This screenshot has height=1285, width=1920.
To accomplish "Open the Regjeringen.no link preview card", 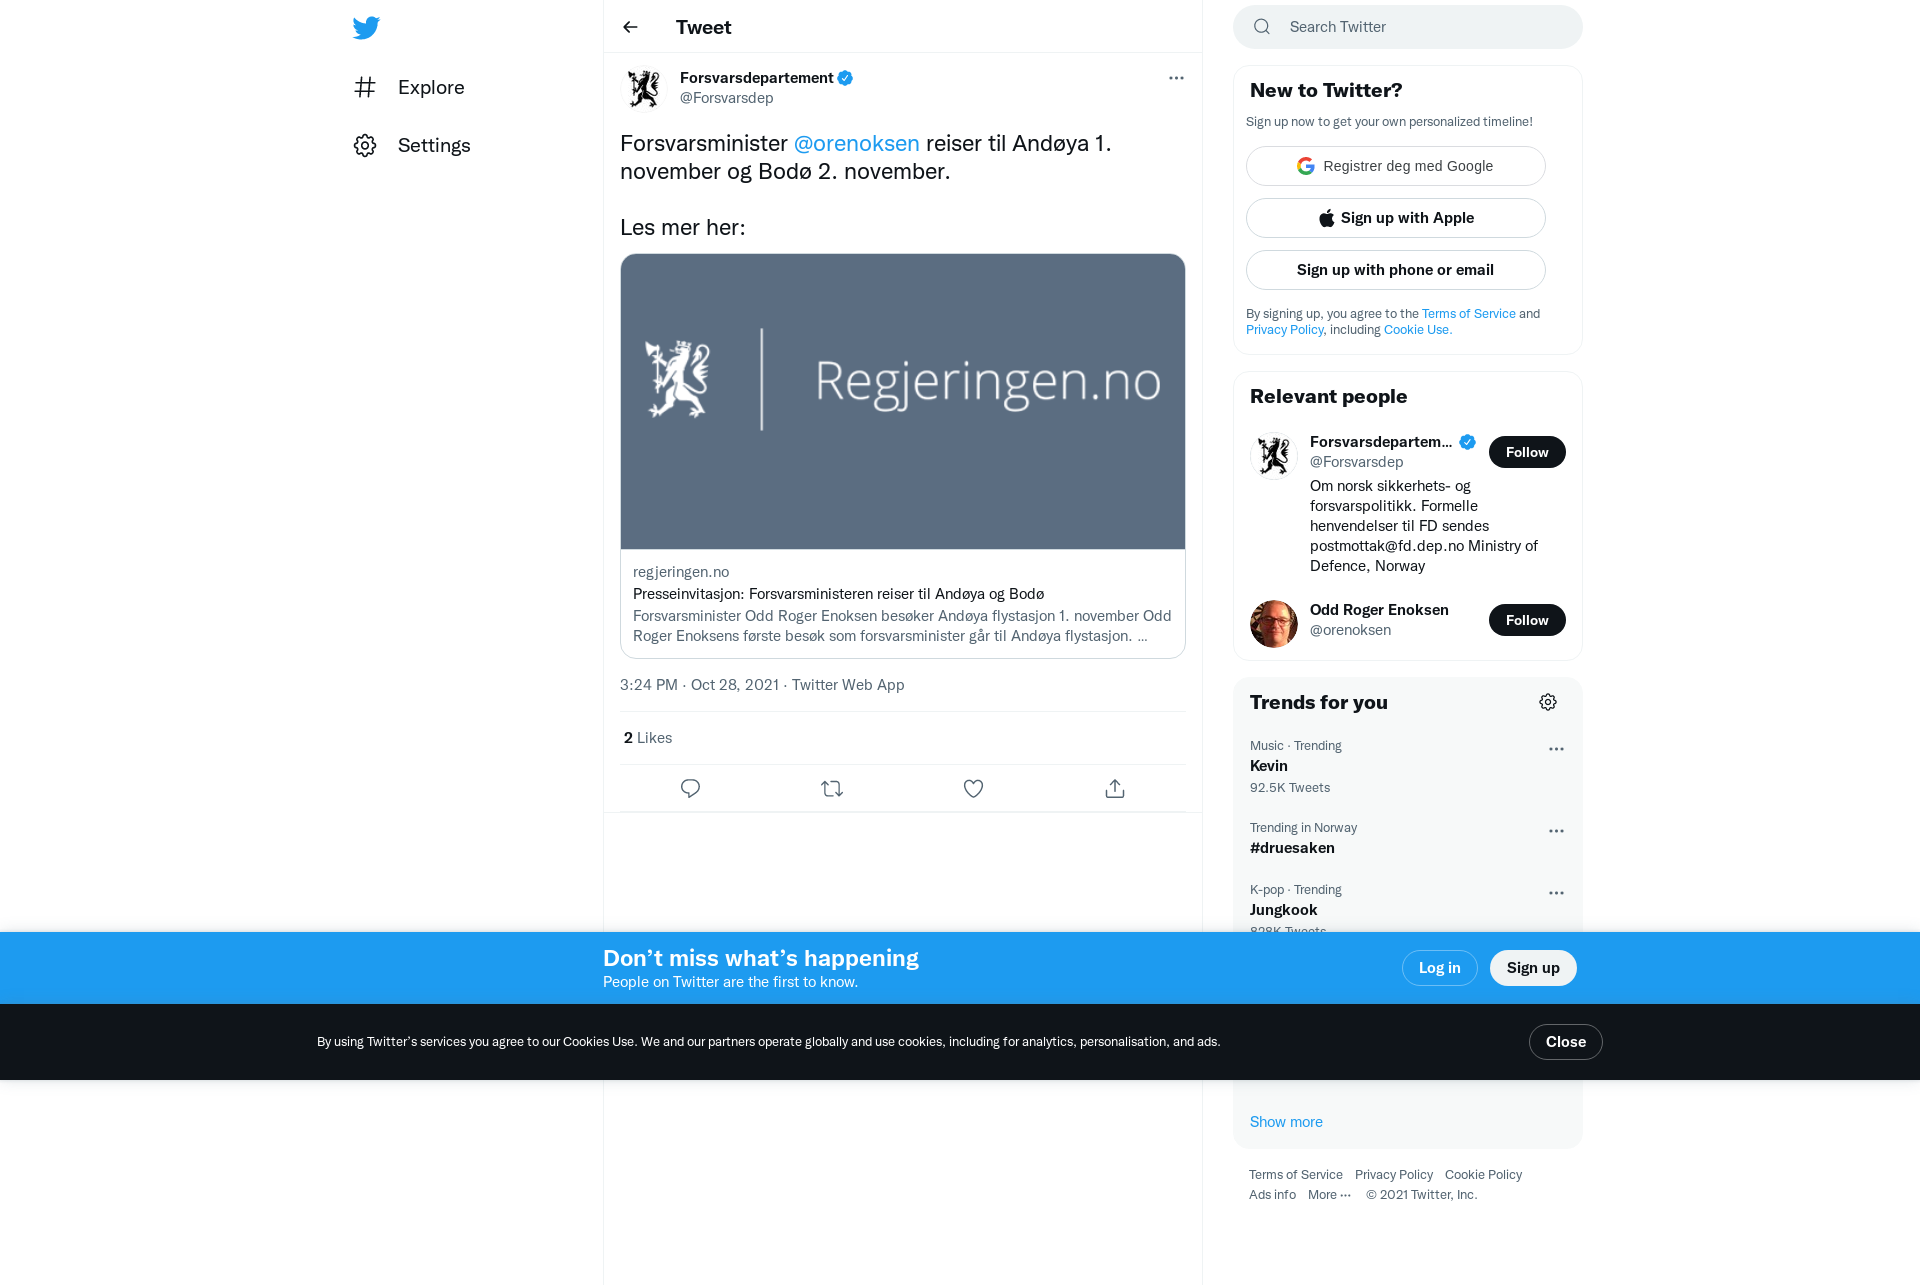I will pos(902,456).
